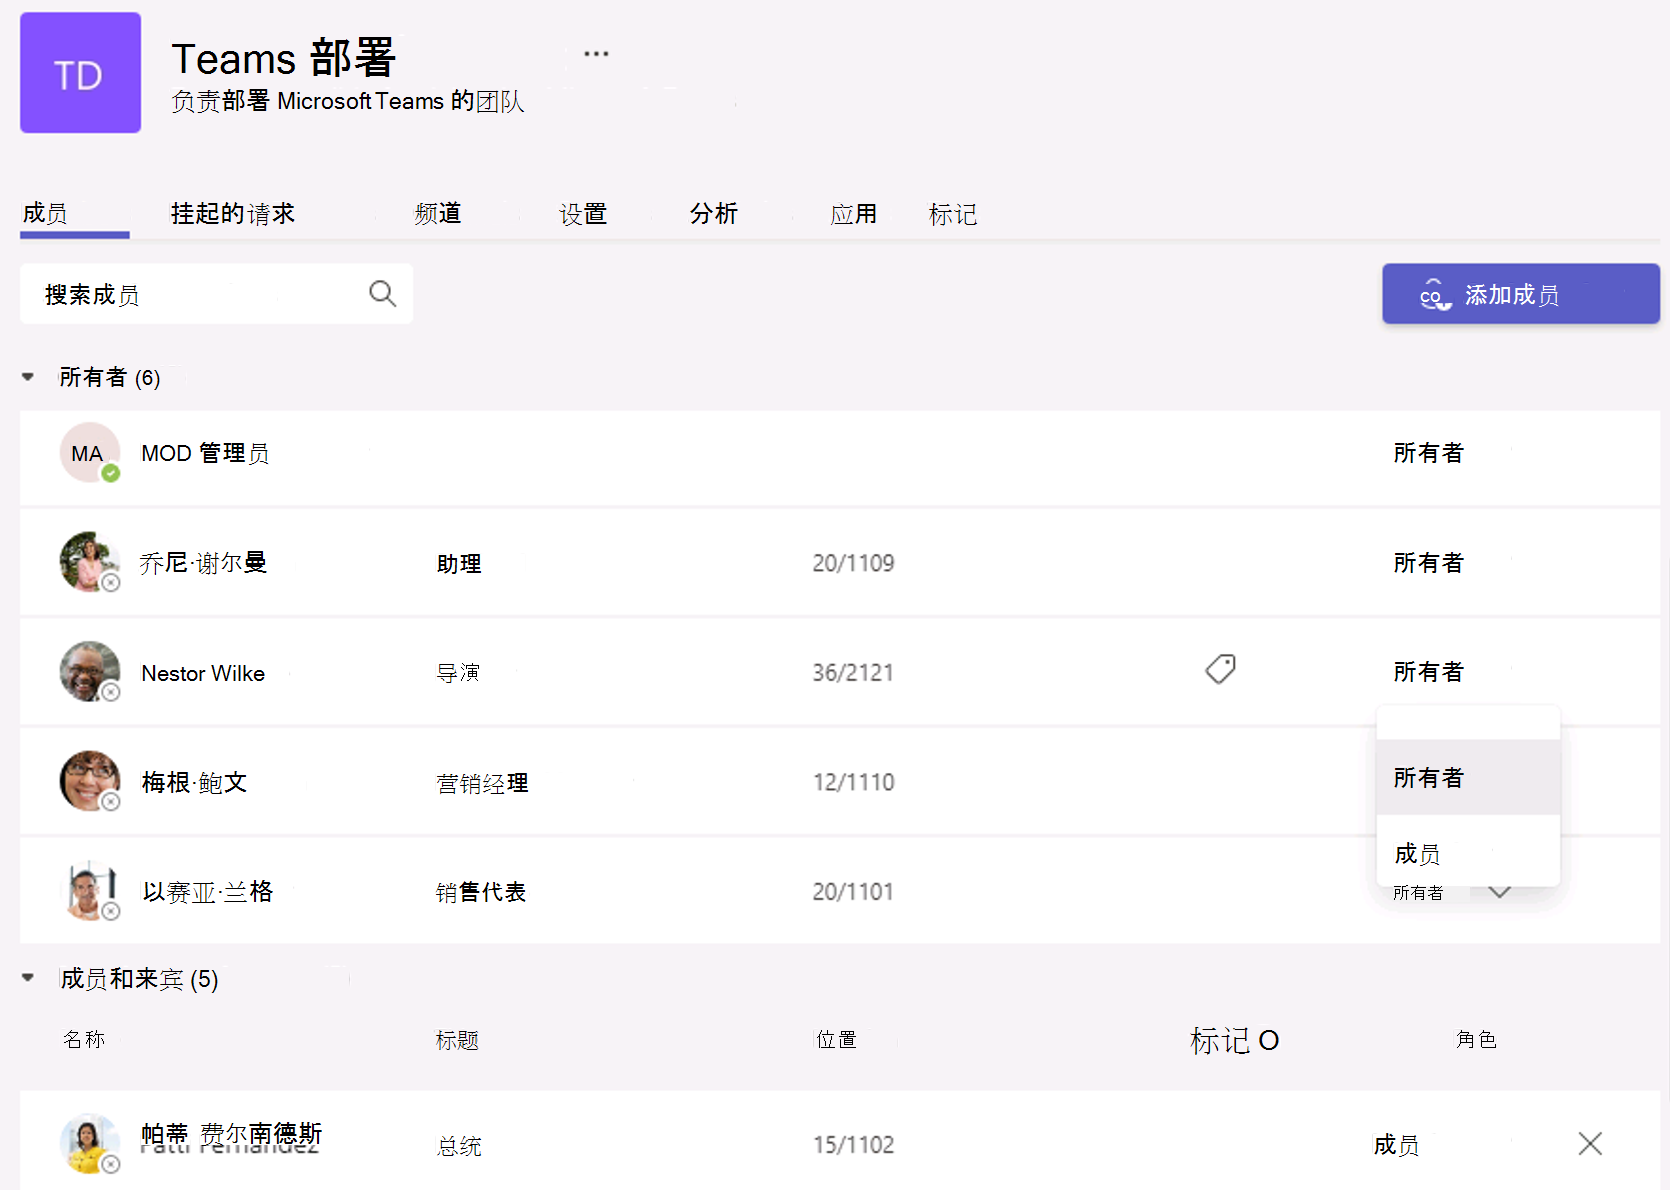Select 所有者 in the role popup menu
Viewport: 1670px width, 1190px height.
tap(1468, 778)
